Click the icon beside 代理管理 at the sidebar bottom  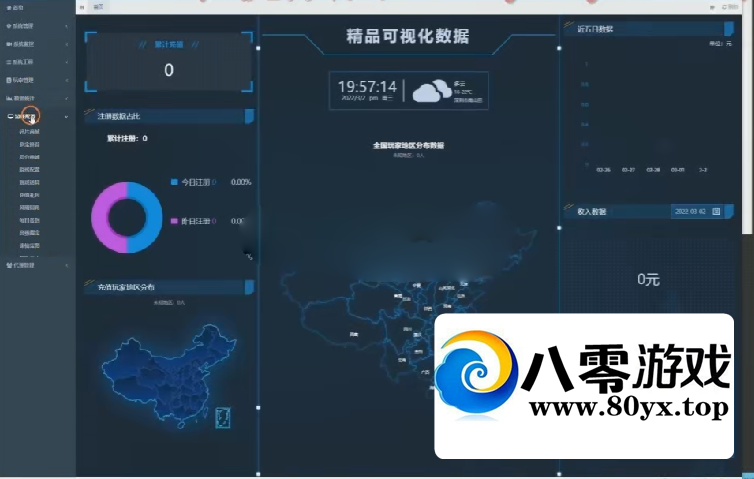[x=9, y=265]
